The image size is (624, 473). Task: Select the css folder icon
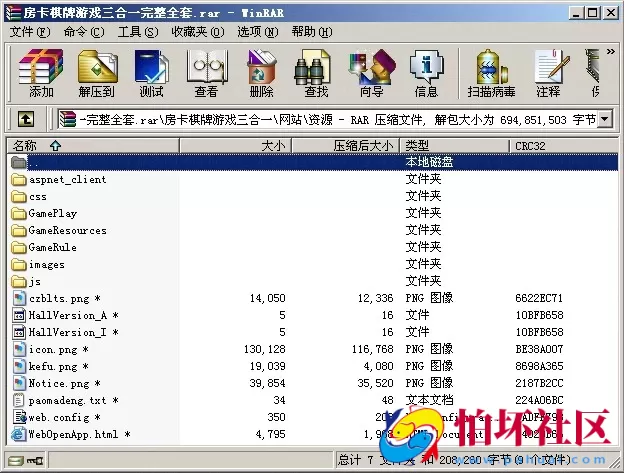19,197
